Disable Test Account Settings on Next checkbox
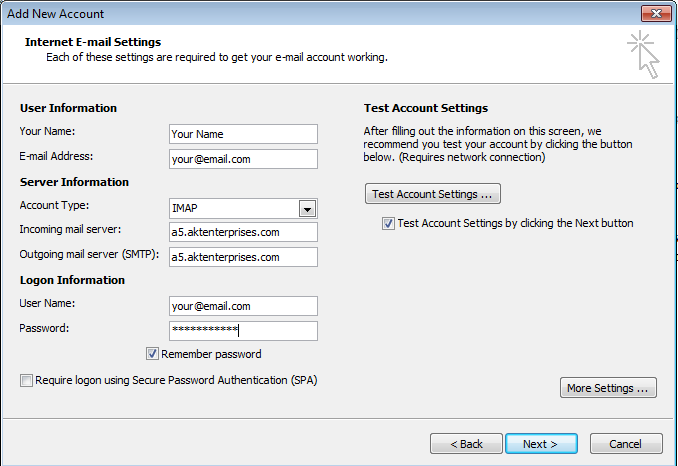 pyautogui.click(x=388, y=224)
